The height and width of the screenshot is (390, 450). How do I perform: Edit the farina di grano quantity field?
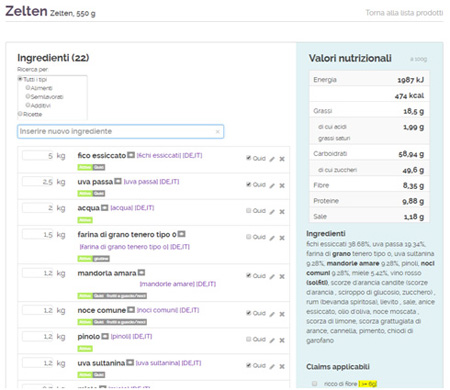(38, 234)
